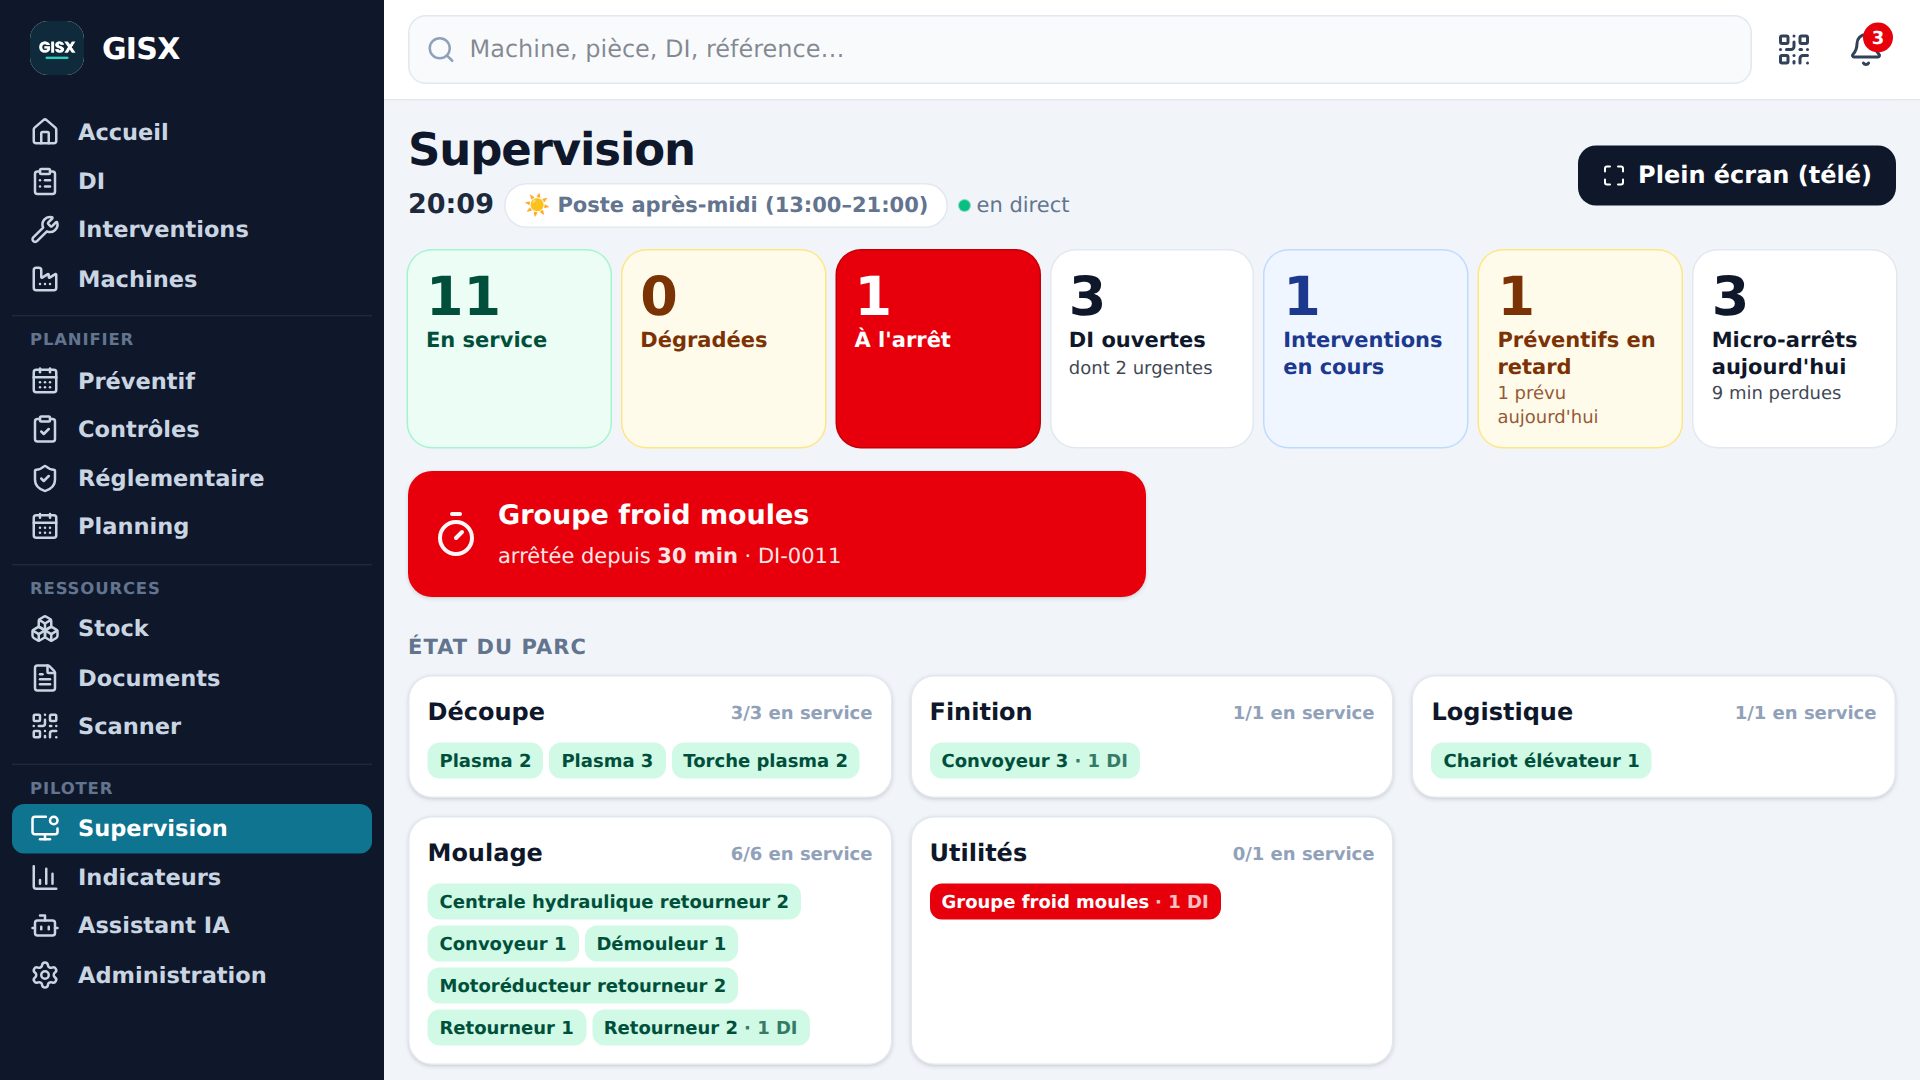This screenshot has height=1080, width=1920.
Task: Click the Accueil home icon
Action: (45, 132)
